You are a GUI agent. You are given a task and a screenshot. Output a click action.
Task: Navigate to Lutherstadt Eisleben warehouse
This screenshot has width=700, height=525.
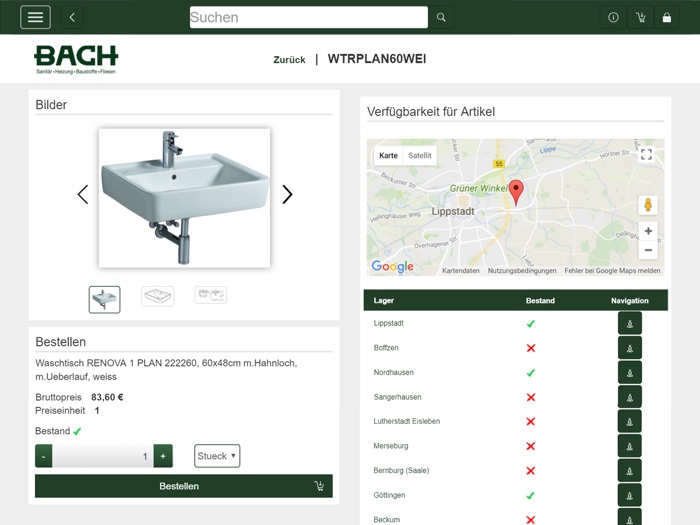point(630,421)
